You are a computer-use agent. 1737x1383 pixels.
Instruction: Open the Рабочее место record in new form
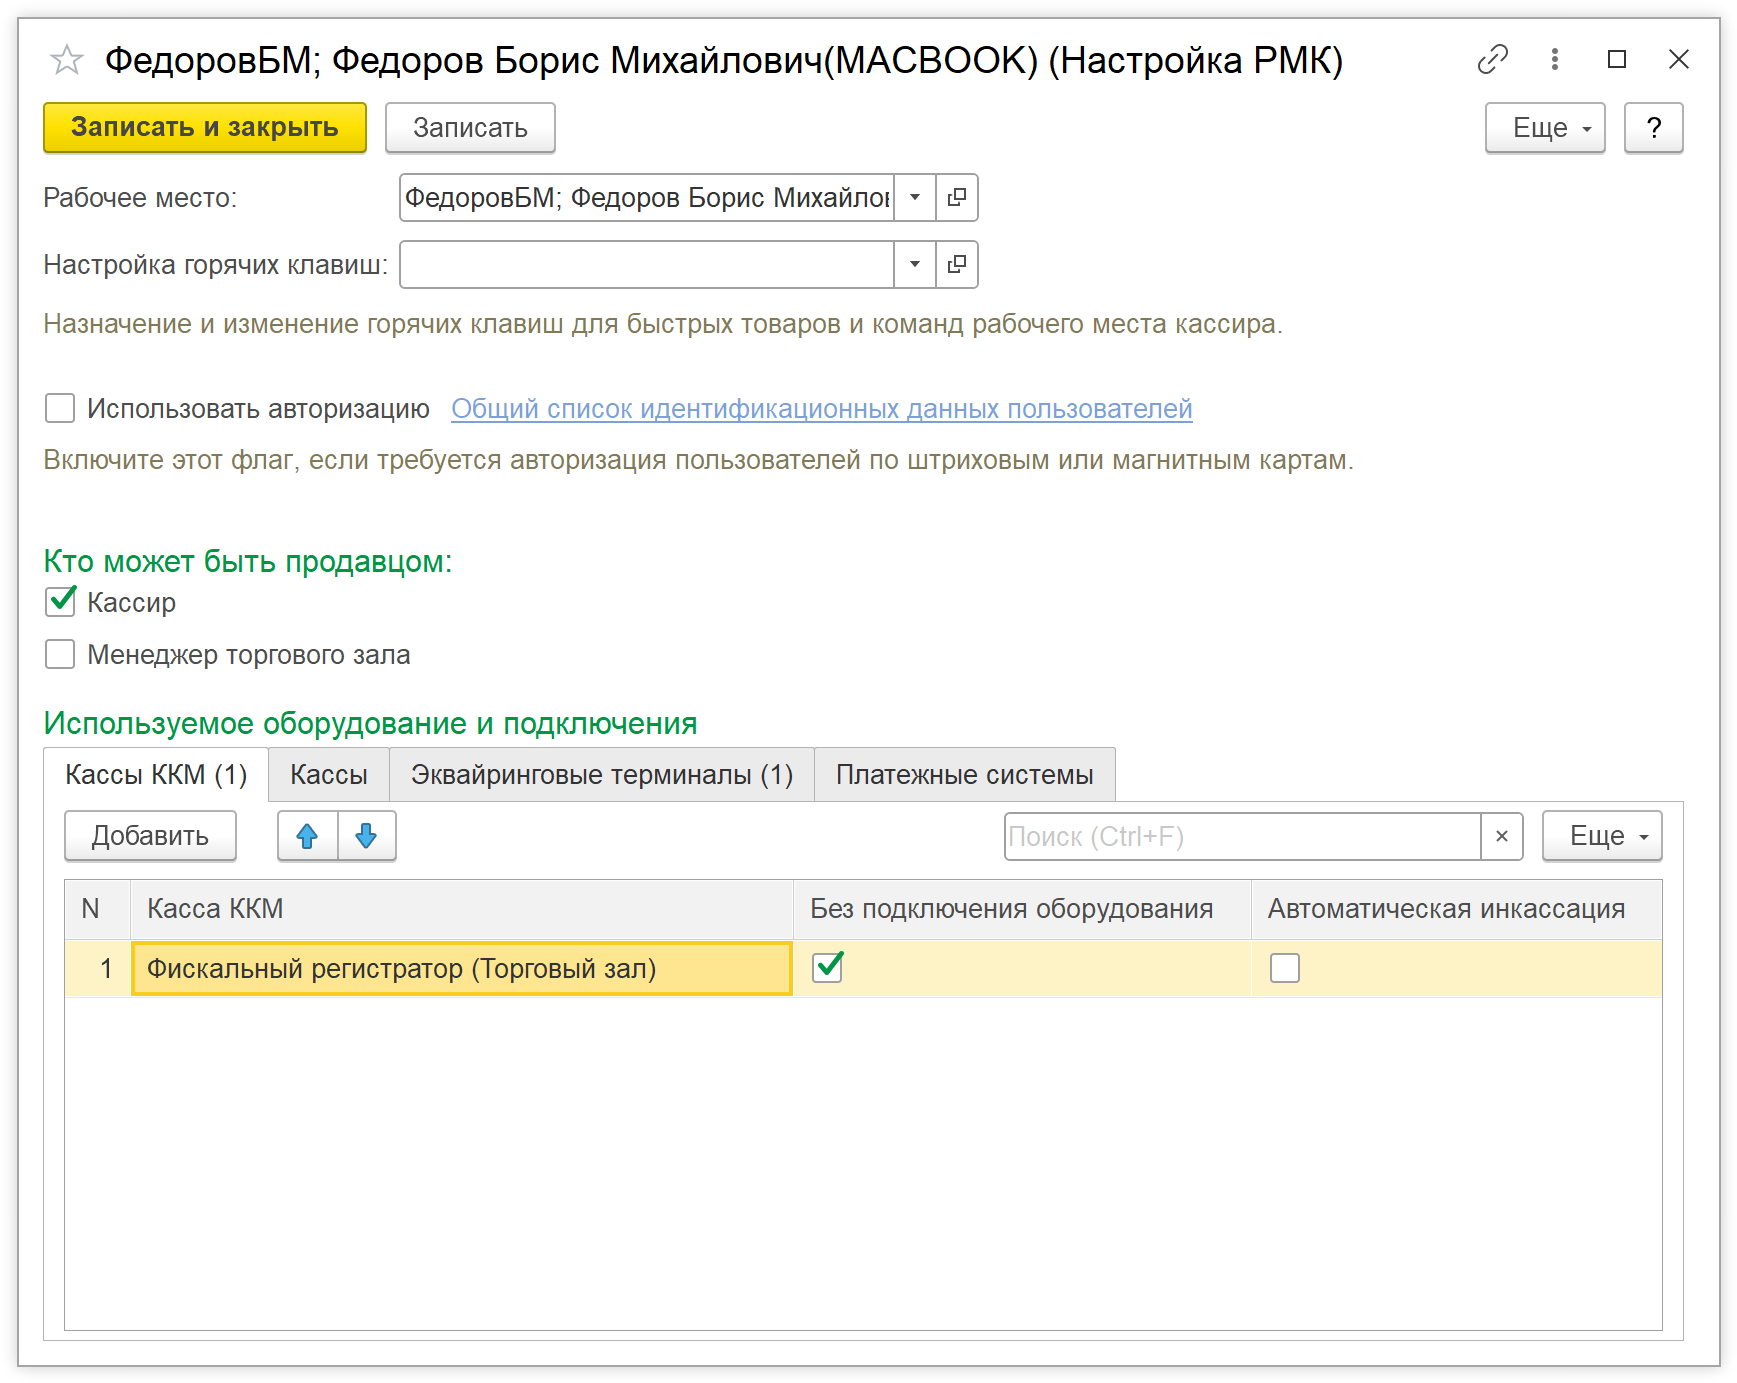956,198
